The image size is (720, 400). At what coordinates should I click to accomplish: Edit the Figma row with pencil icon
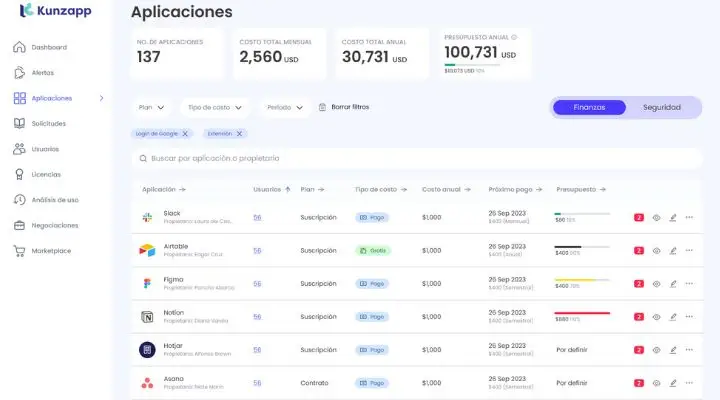pos(673,283)
